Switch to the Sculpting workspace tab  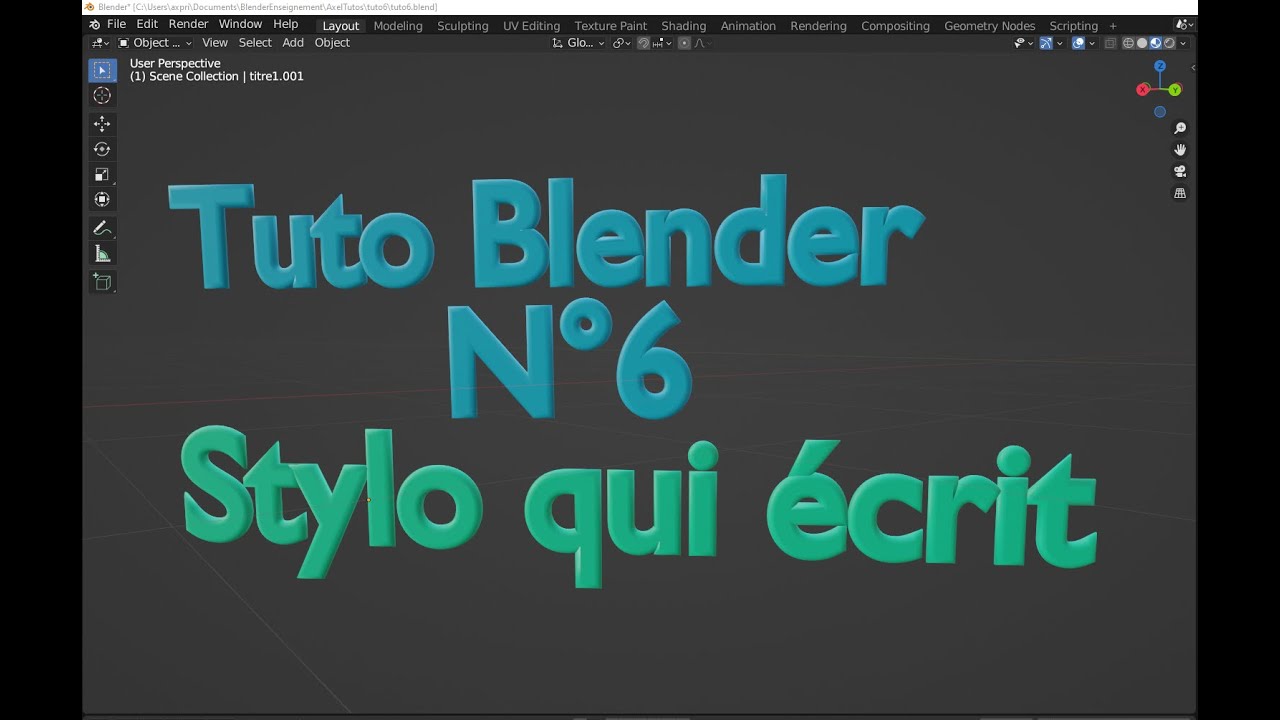[x=463, y=26]
